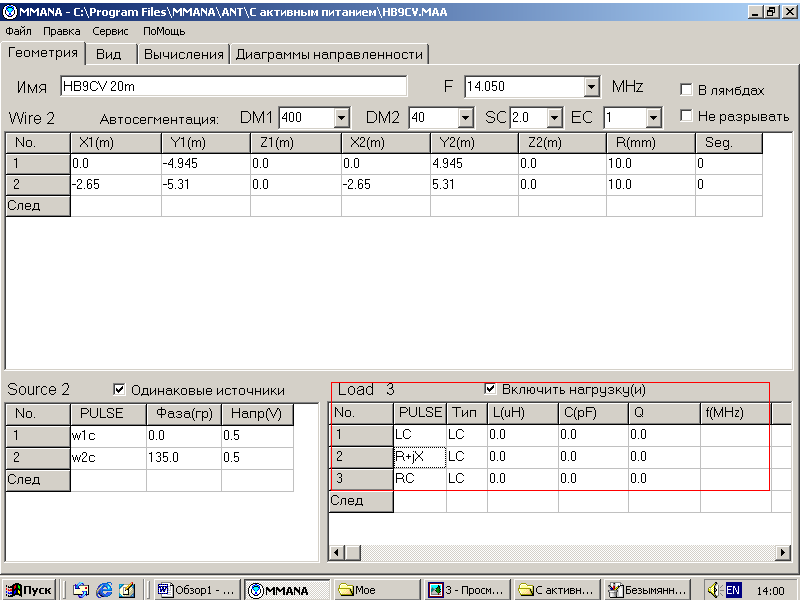The image size is (800, 600).
Task: Open the Правка menu
Action: click(61, 31)
